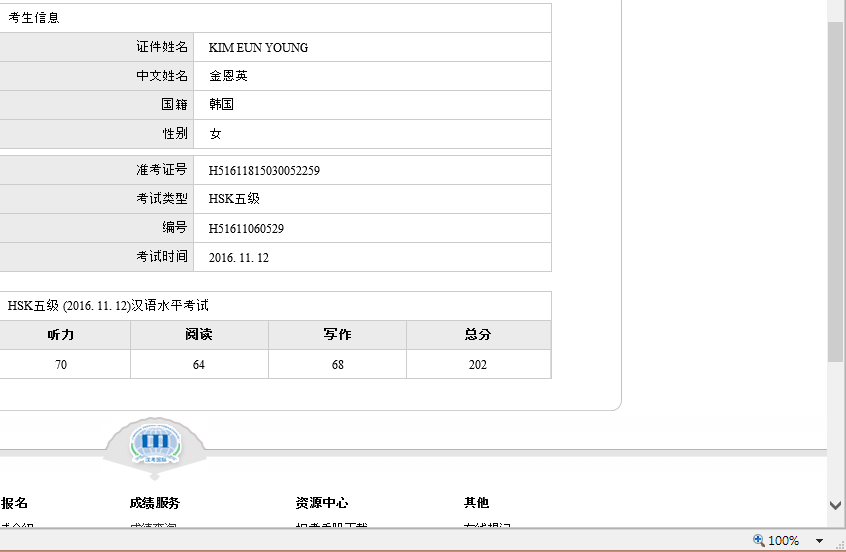Click the 听力 column header
846x552 pixels.
click(60, 335)
